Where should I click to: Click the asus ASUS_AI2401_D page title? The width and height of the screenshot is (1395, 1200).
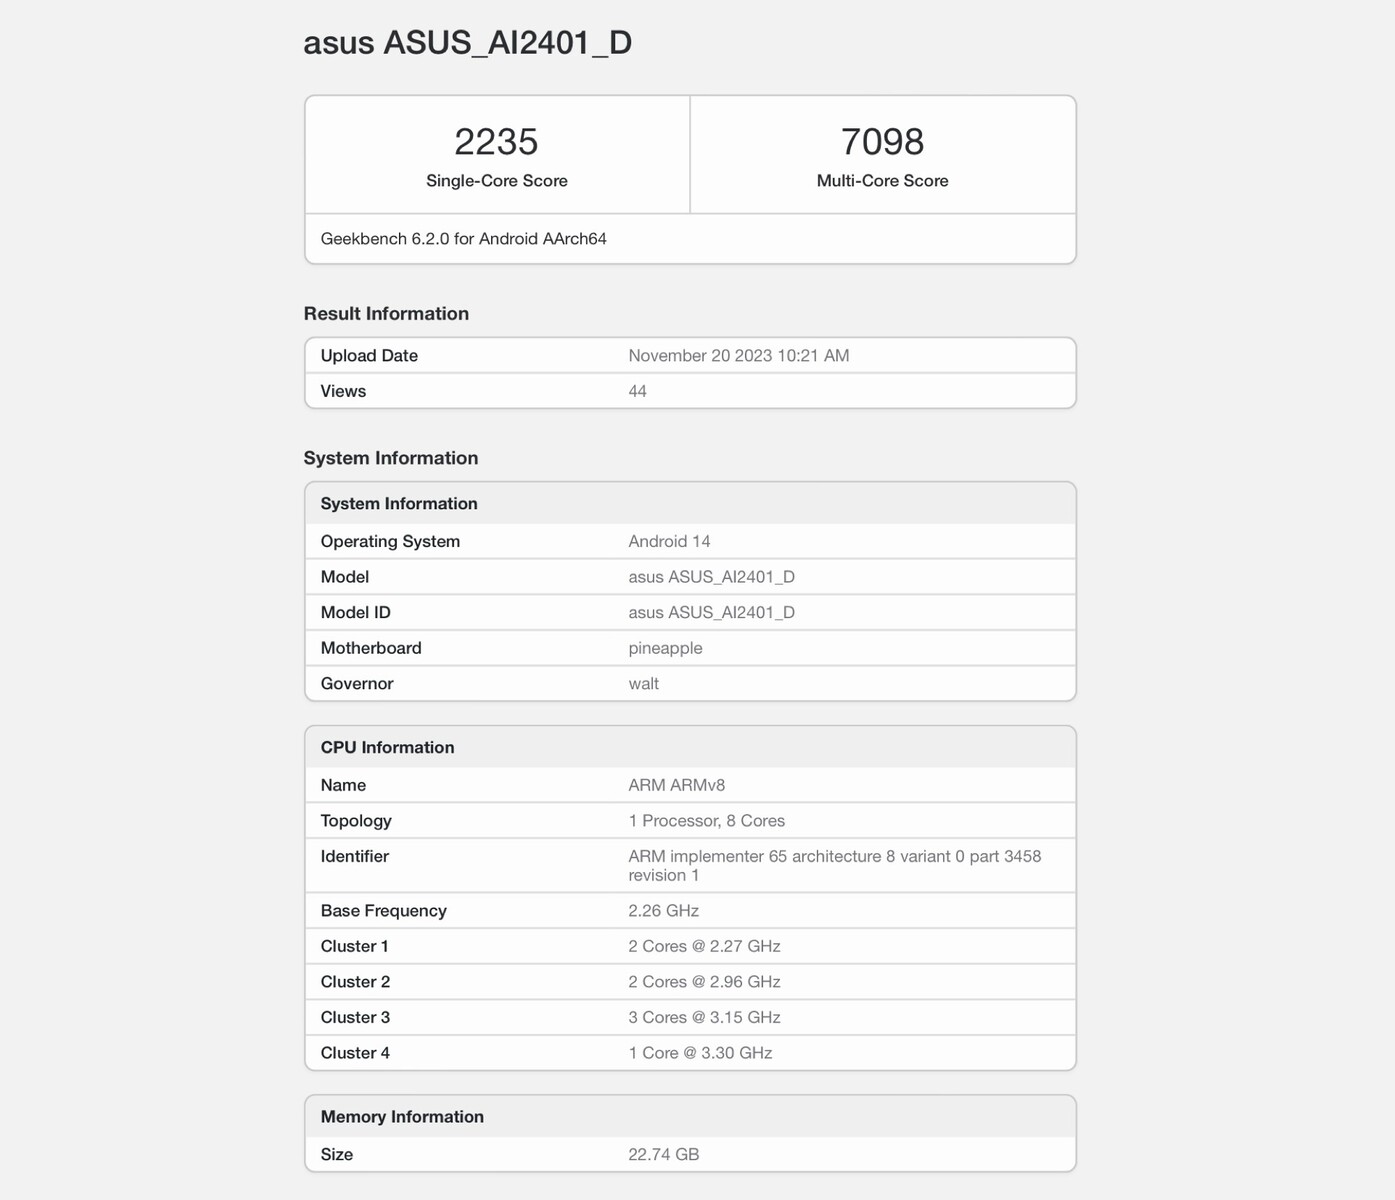(467, 43)
